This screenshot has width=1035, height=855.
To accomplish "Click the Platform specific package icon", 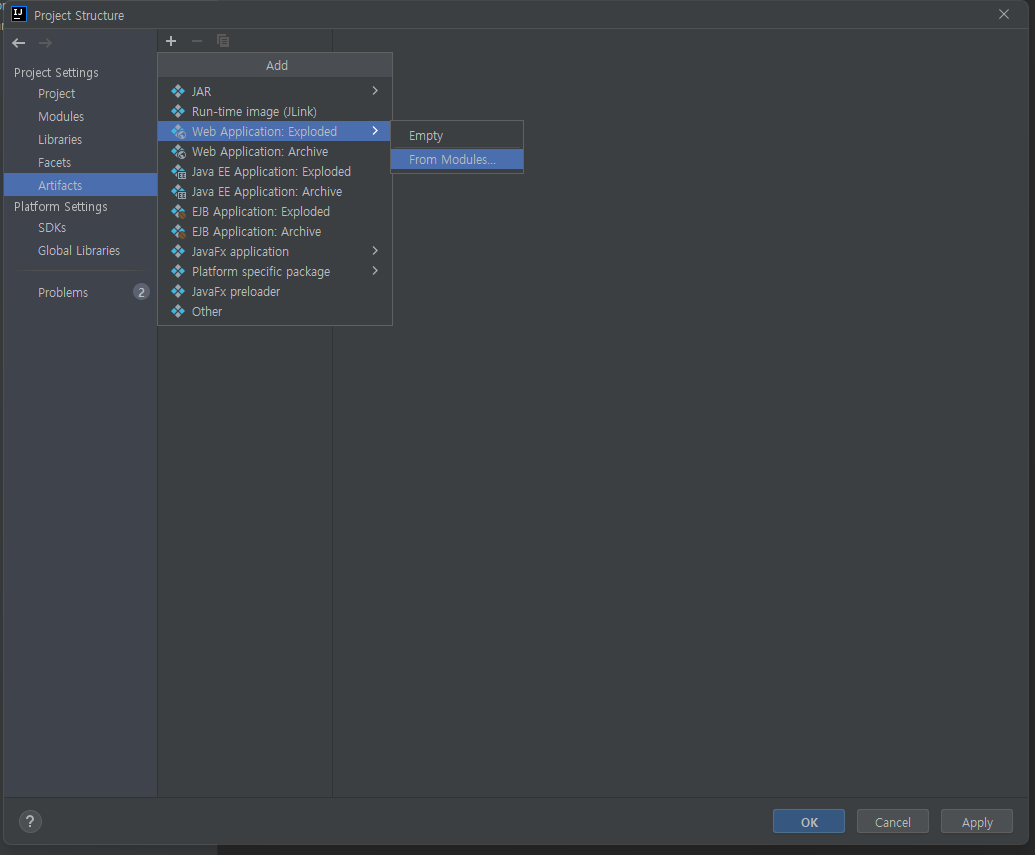I will click(178, 271).
